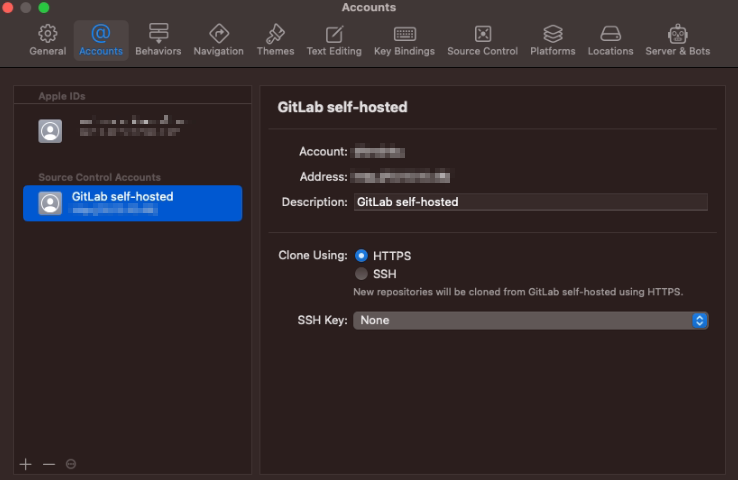
Task: Open Server & Bots robot icon
Action: (x=678, y=34)
